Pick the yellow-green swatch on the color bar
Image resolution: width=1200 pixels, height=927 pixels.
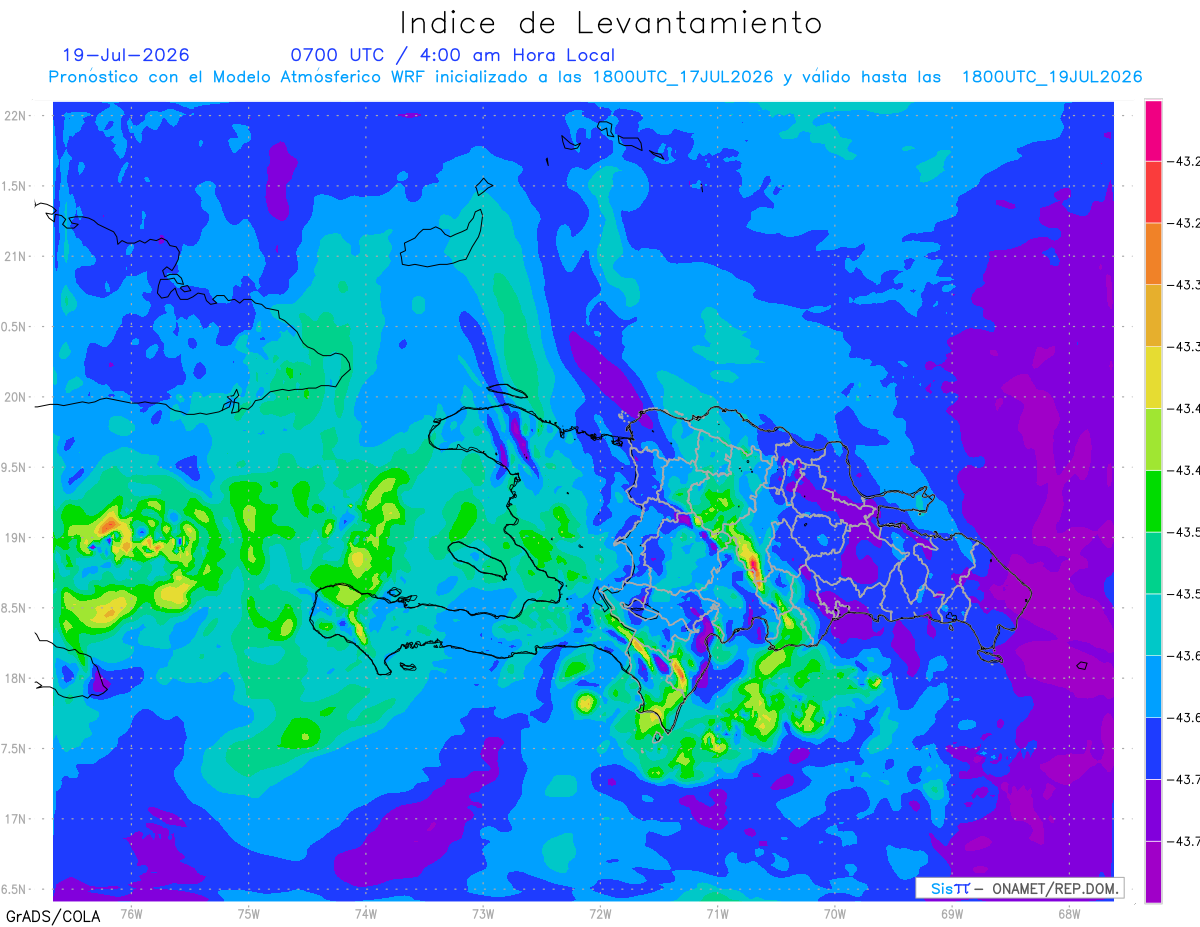(x=1153, y=439)
